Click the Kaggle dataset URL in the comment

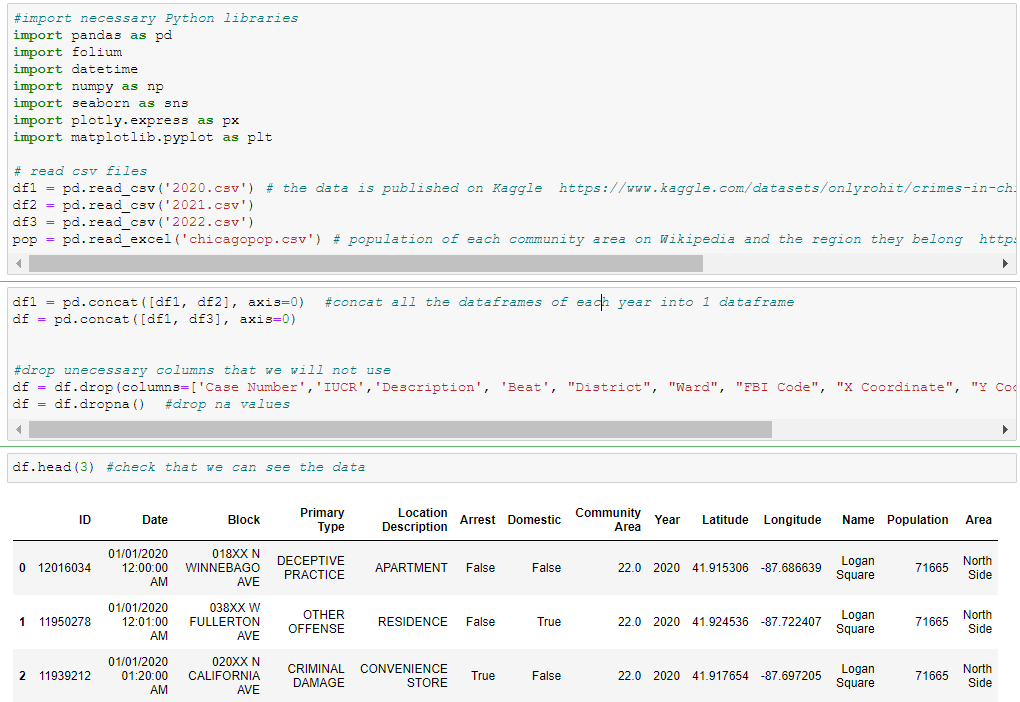(x=787, y=188)
